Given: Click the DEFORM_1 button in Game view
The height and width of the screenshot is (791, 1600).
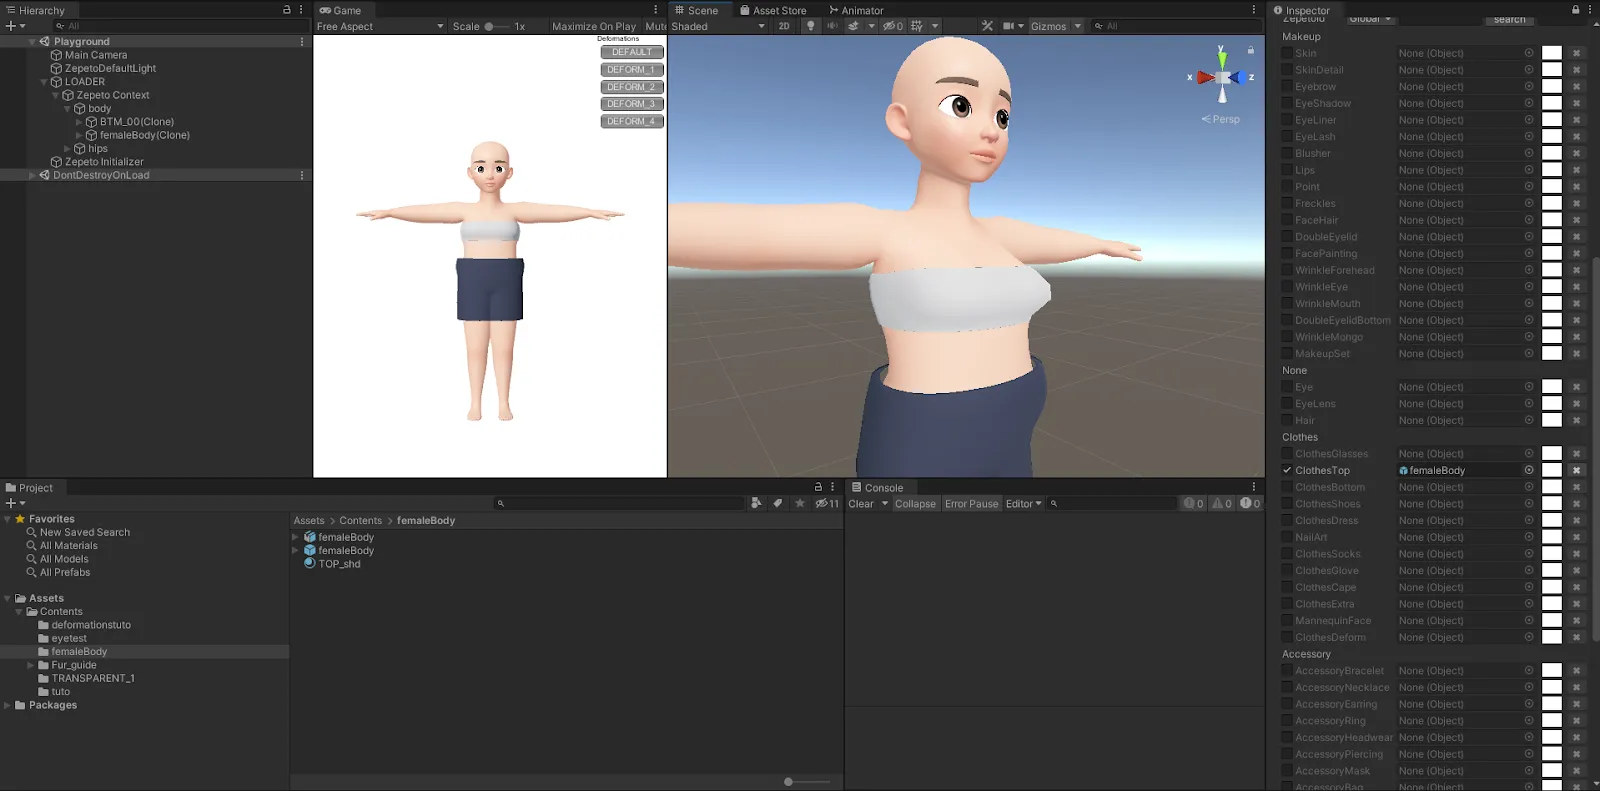Looking at the screenshot, I should 632,70.
